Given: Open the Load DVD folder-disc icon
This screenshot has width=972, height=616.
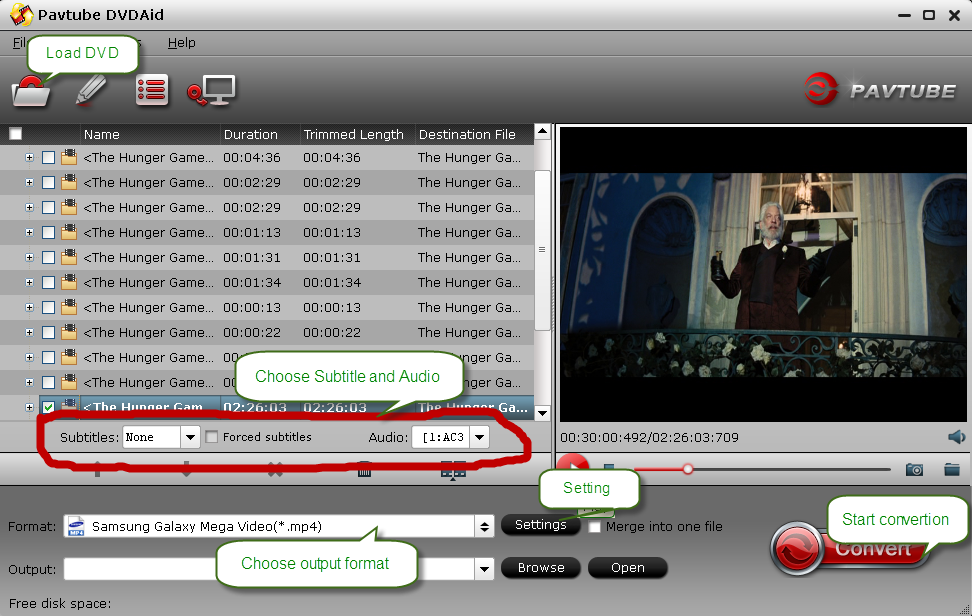Looking at the screenshot, I should [31, 91].
